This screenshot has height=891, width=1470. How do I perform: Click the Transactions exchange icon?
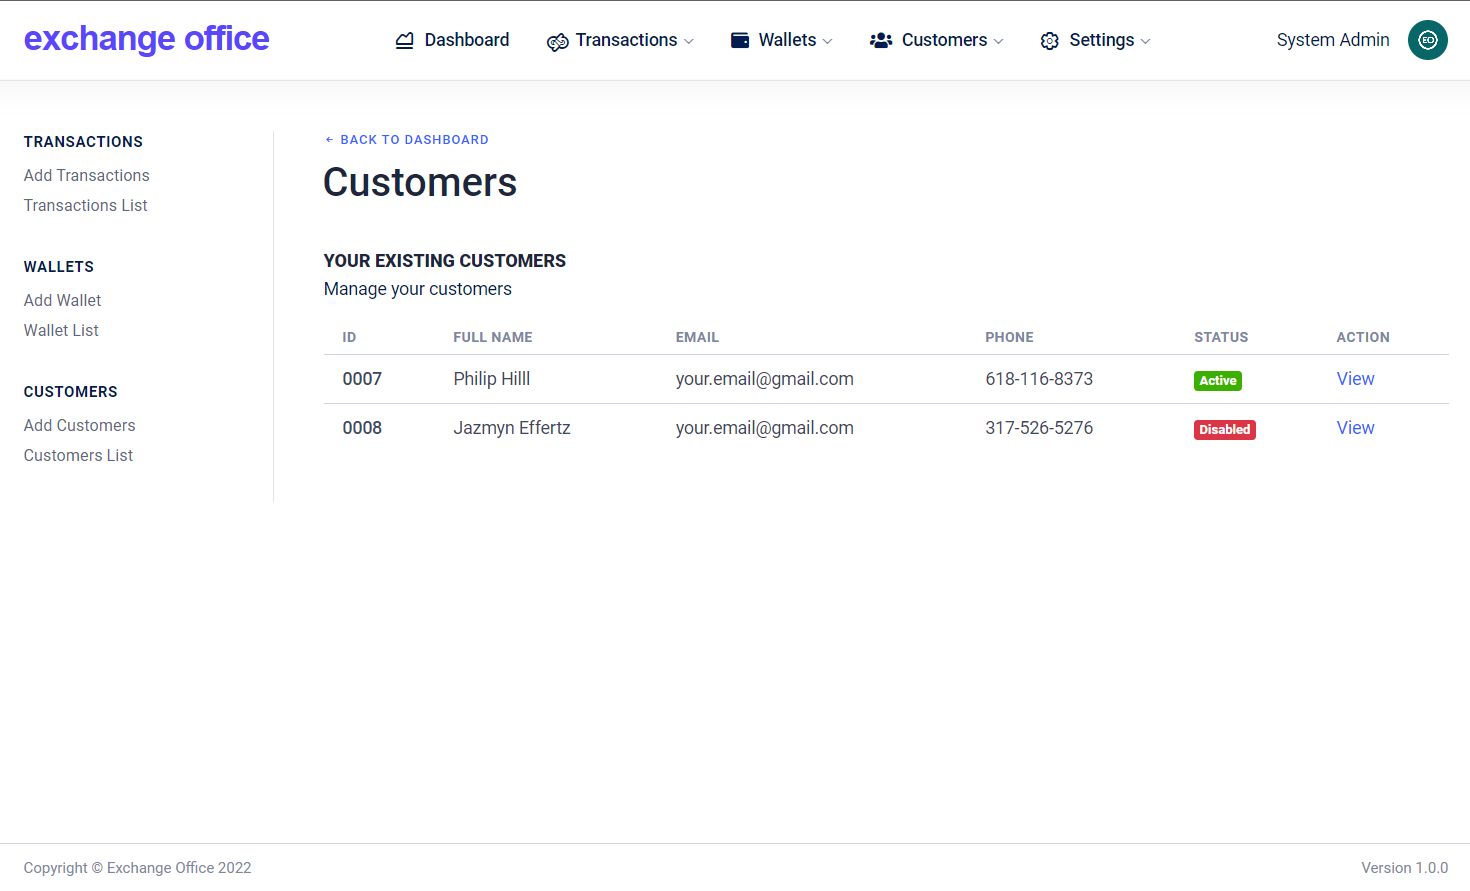pos(557,42)
